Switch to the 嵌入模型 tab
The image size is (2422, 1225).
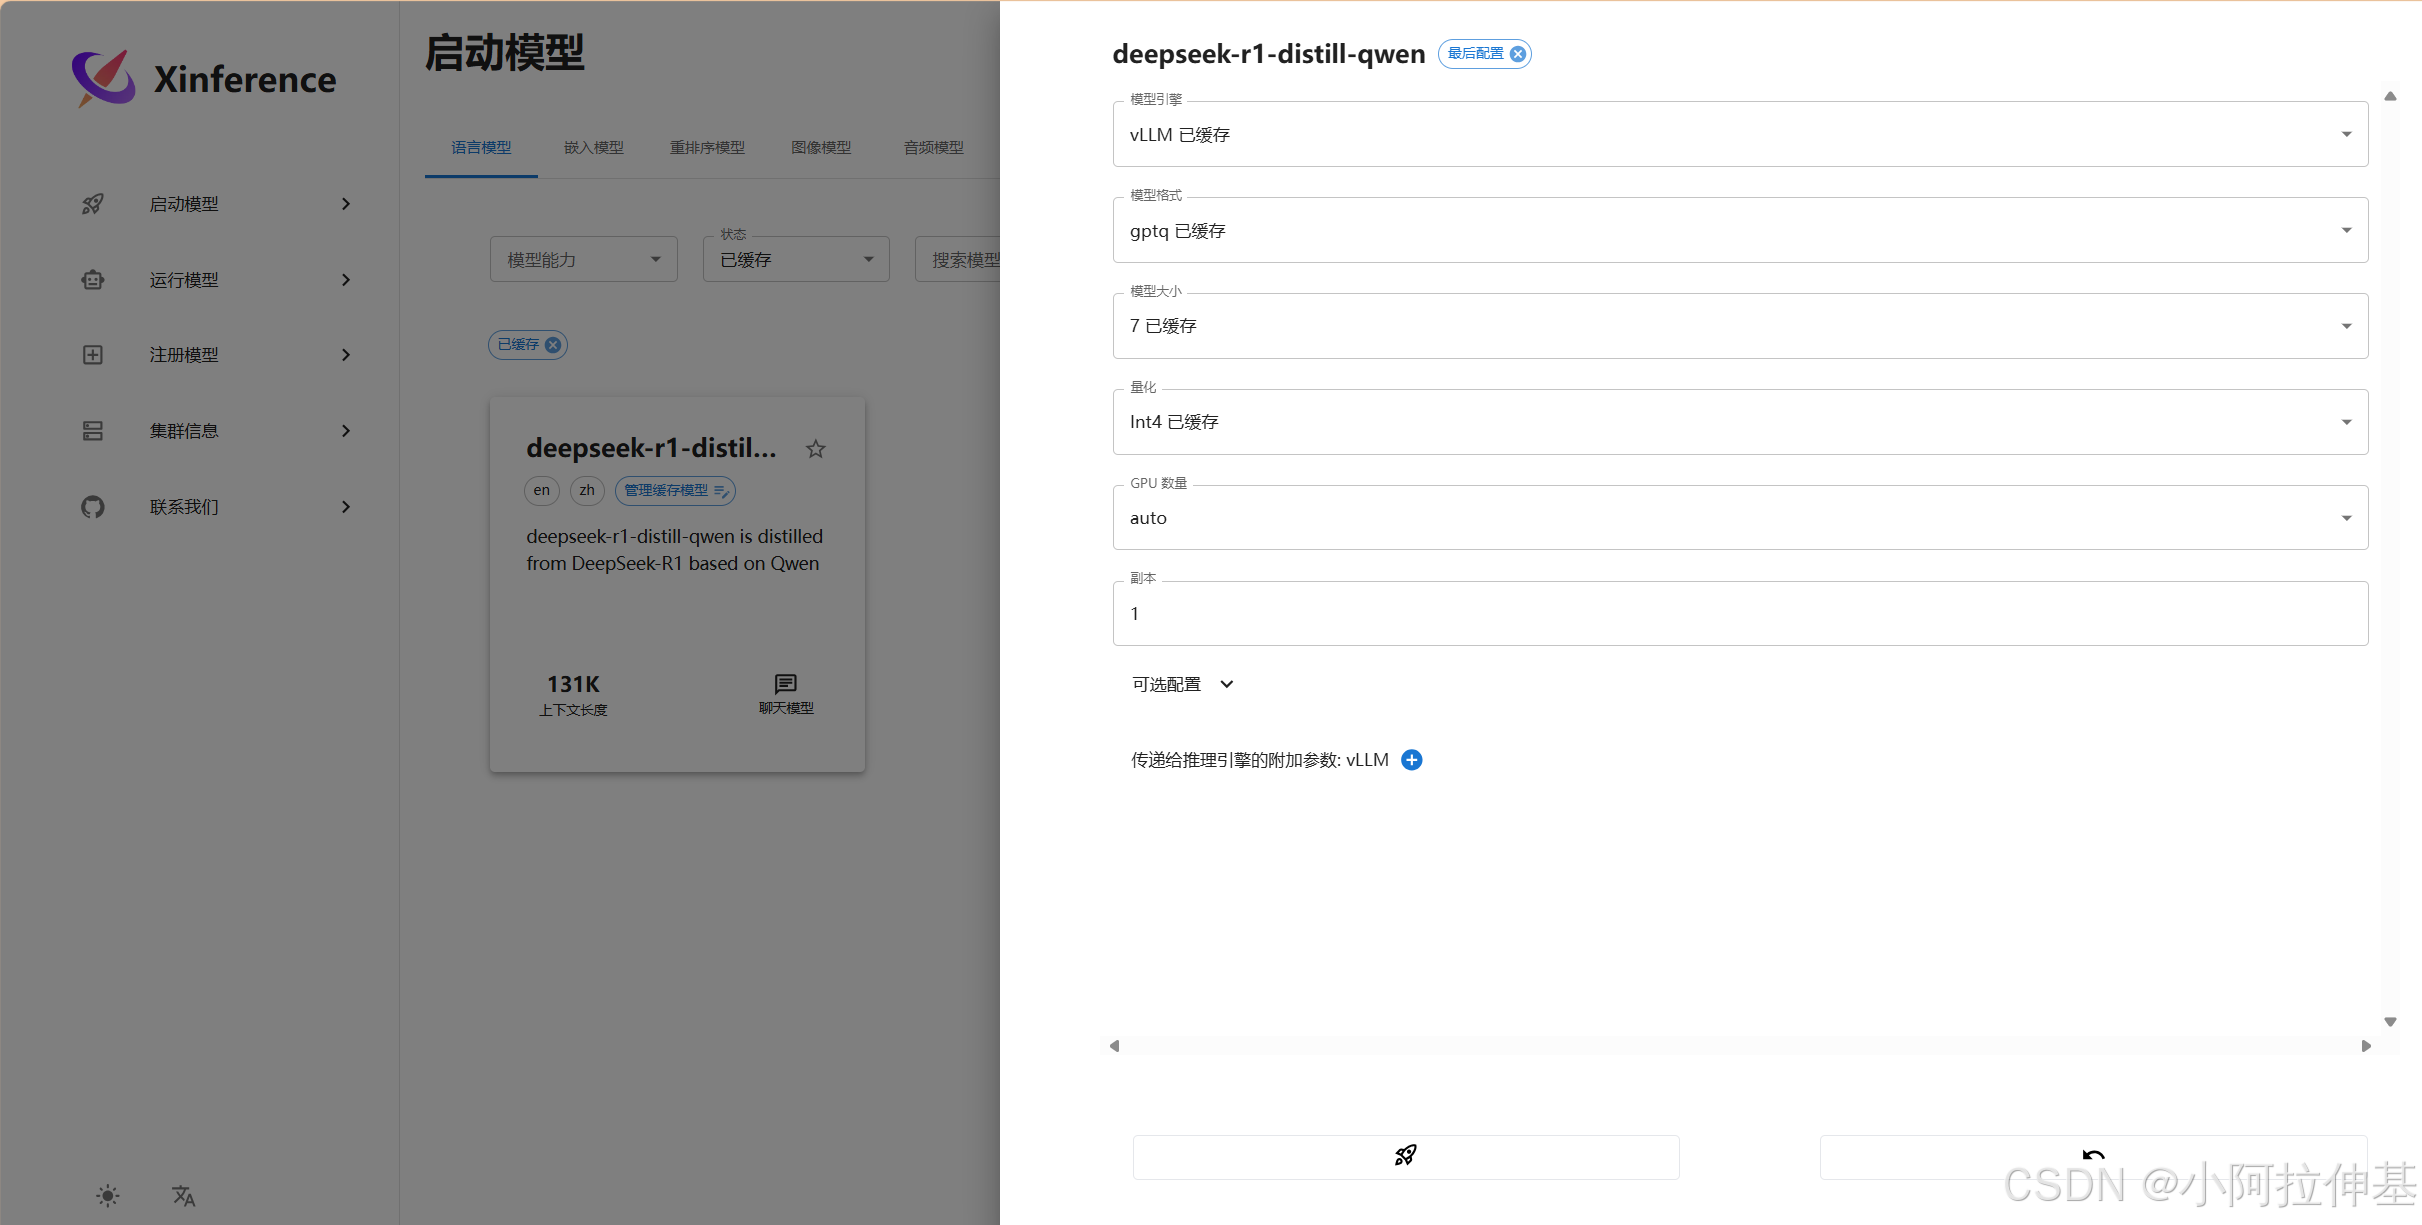tap(593, 148)
